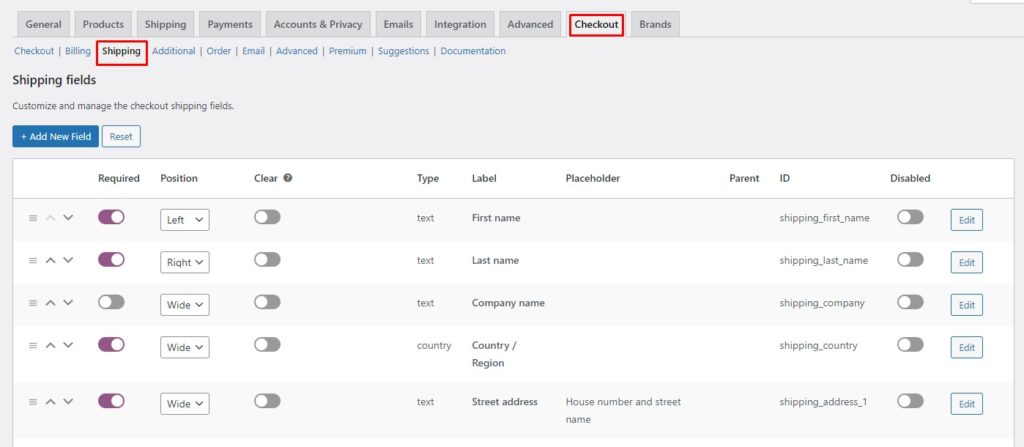Toggle Required switch for Company name
Viewport: 1024px width, 447px height.
(x=111, y=302)
